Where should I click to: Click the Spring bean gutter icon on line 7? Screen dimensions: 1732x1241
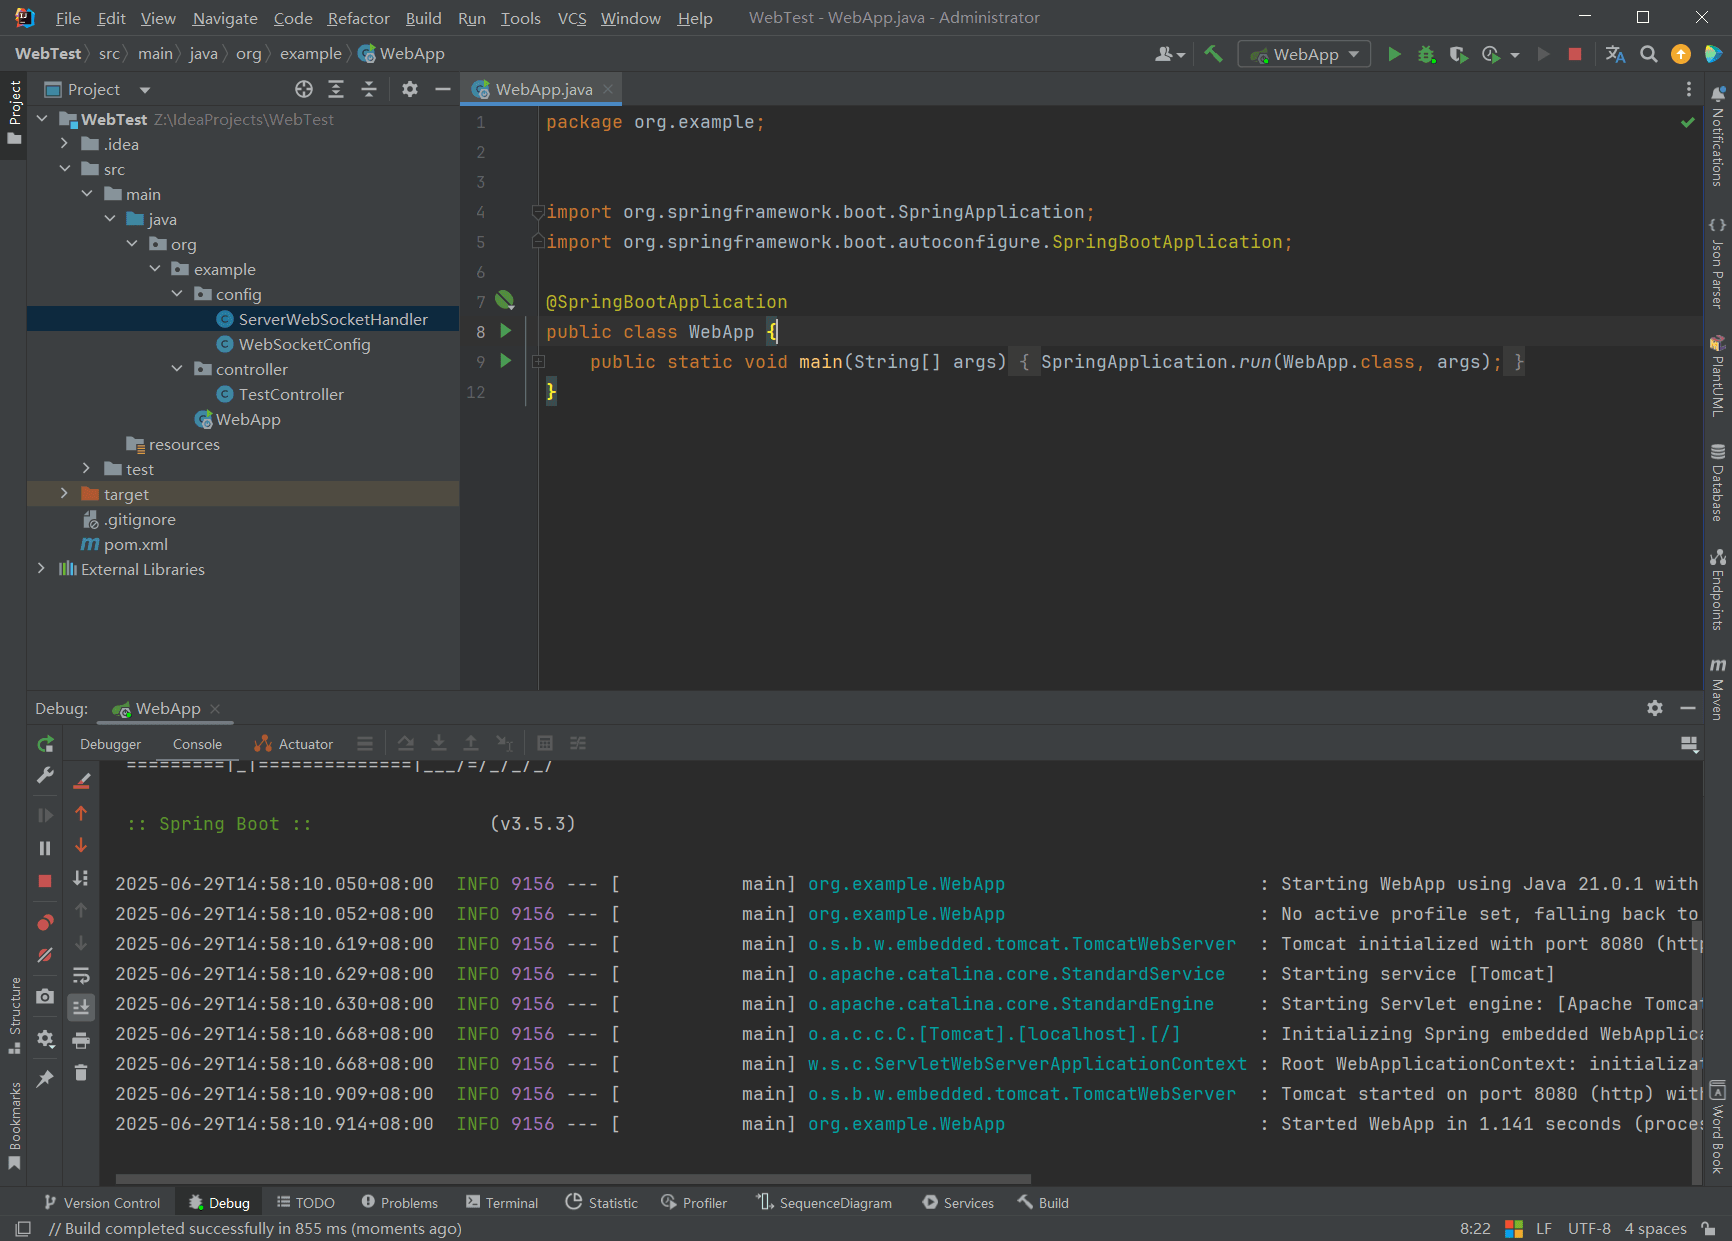pyautogui.click(x=505, y=300)
